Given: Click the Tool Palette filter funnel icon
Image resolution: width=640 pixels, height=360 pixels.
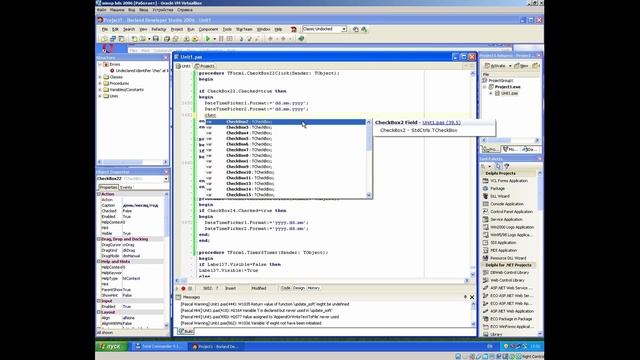Looking at the screenshot, I should (507, 166).
